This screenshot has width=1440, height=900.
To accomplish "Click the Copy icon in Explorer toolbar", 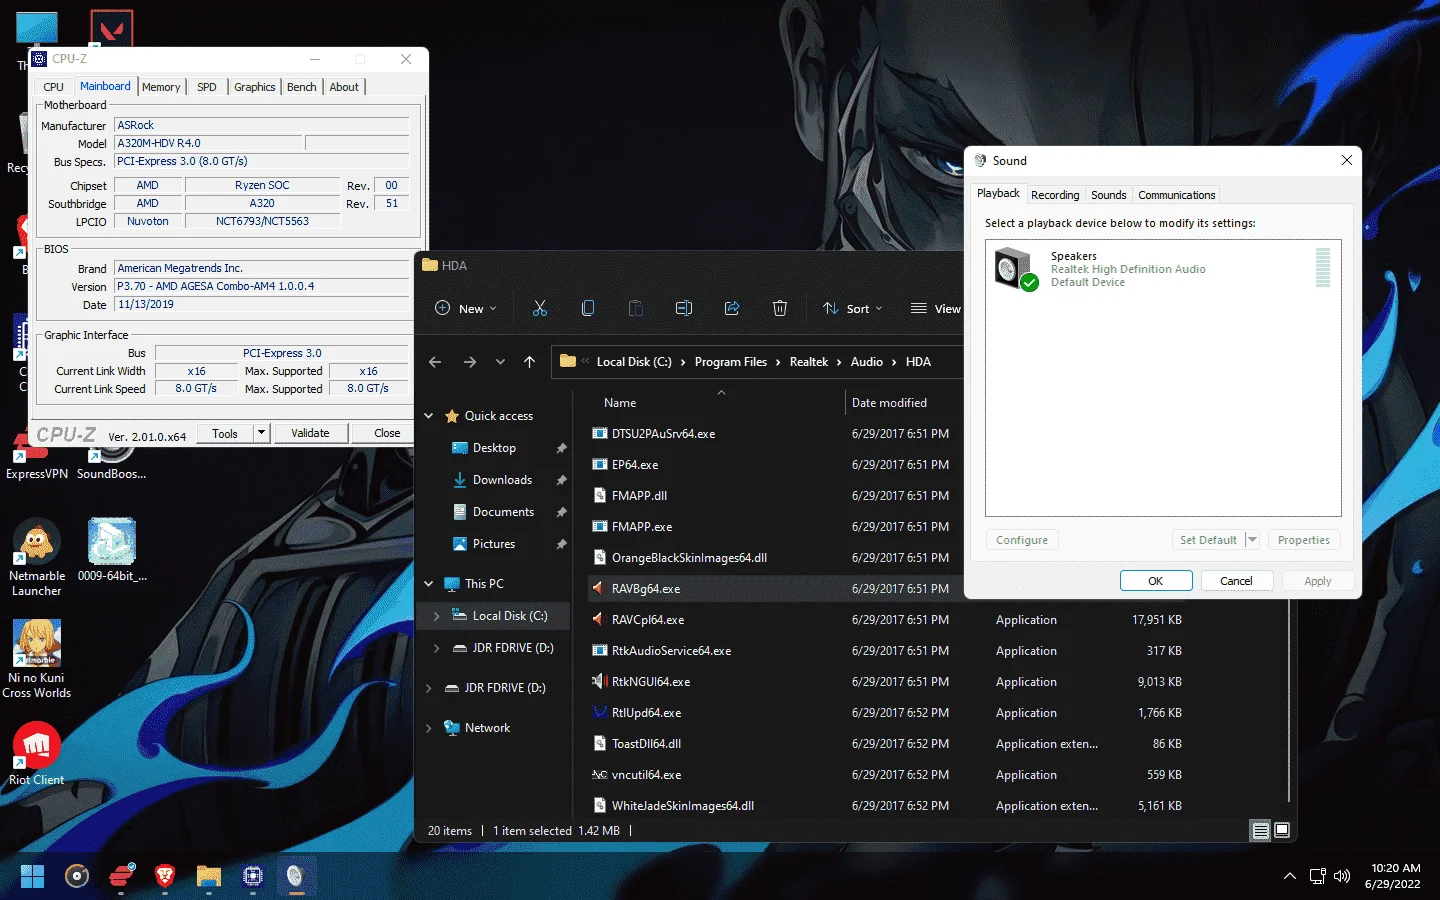I will pos(588,308).
